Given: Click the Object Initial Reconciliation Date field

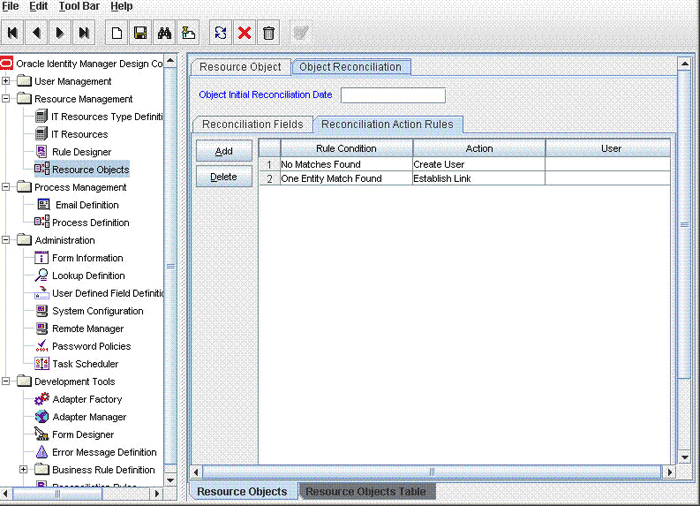Looking at the screenshot, I should [393, 95].
